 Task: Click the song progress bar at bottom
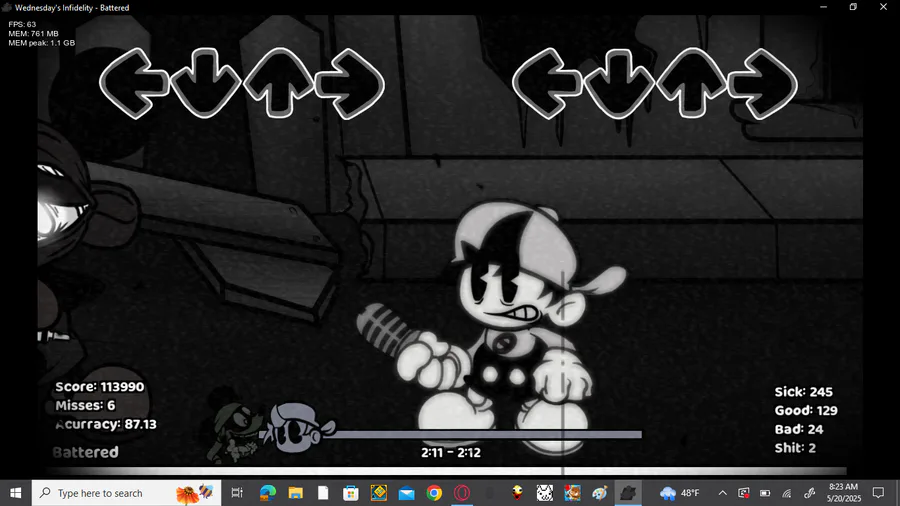(x=448, y=471)
